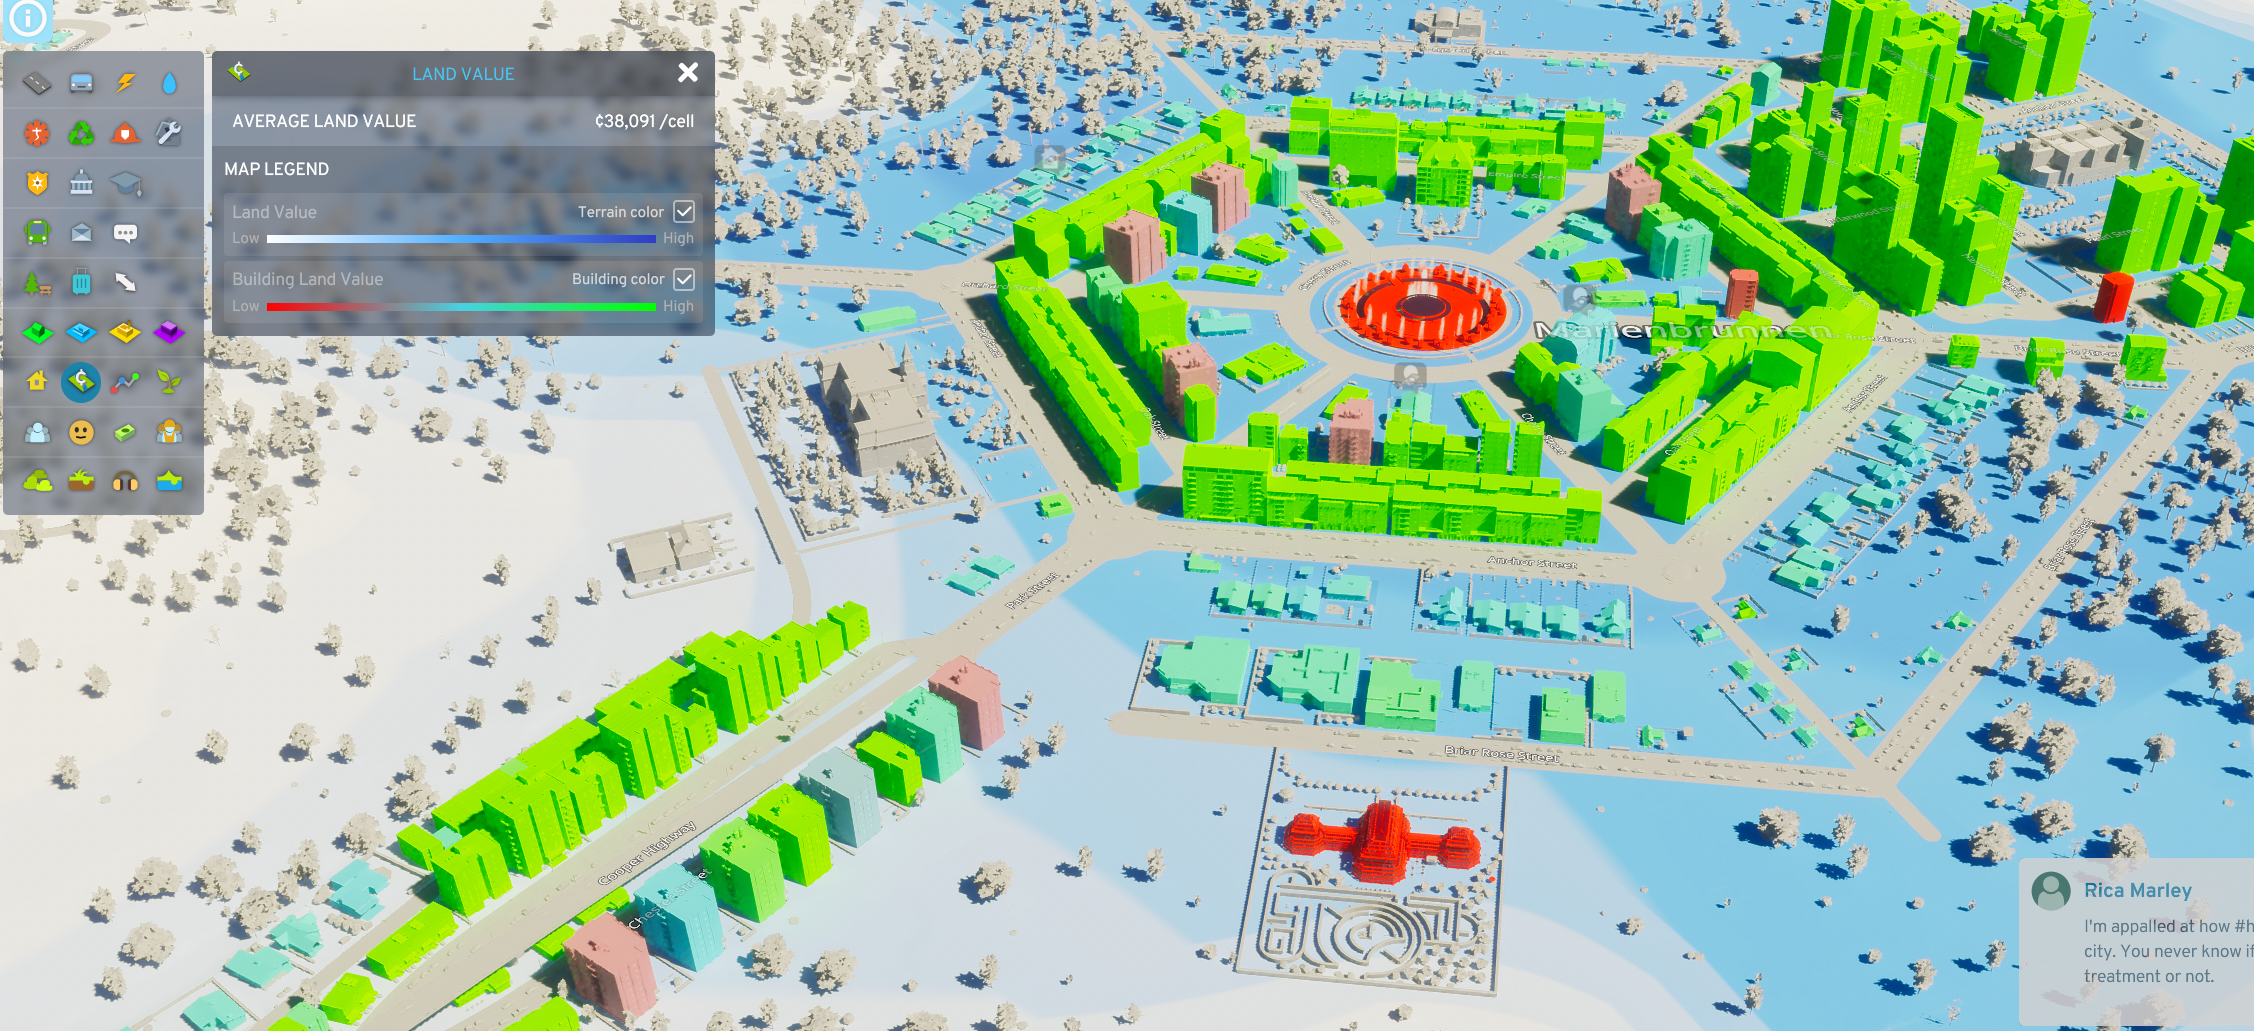Open the Fire helmet infoview
This screenshot has width=2254, height=1031.
click(x=125, y=132)
